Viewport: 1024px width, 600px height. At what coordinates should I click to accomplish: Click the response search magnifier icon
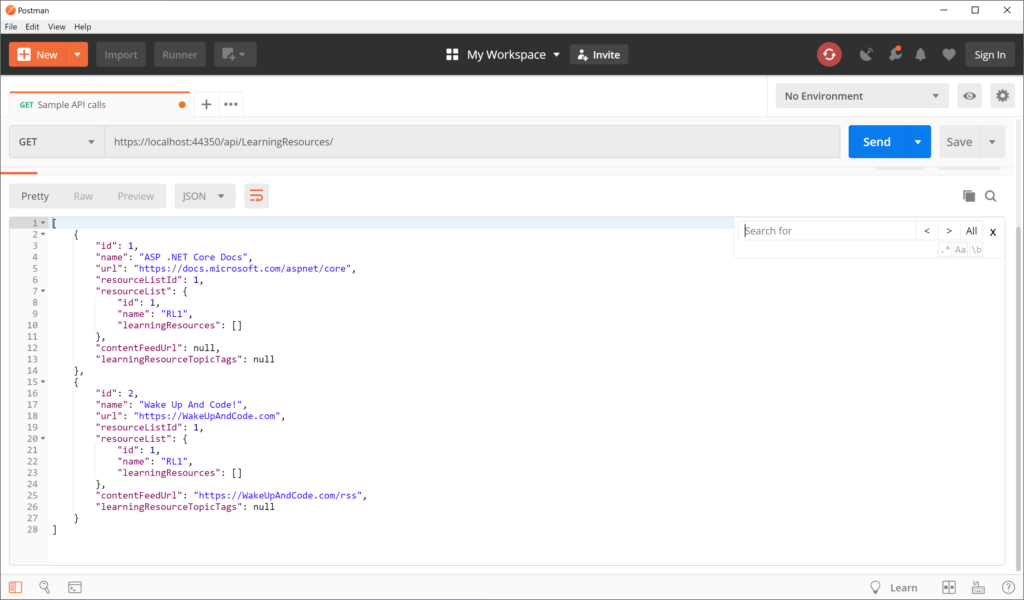(991, 196)
